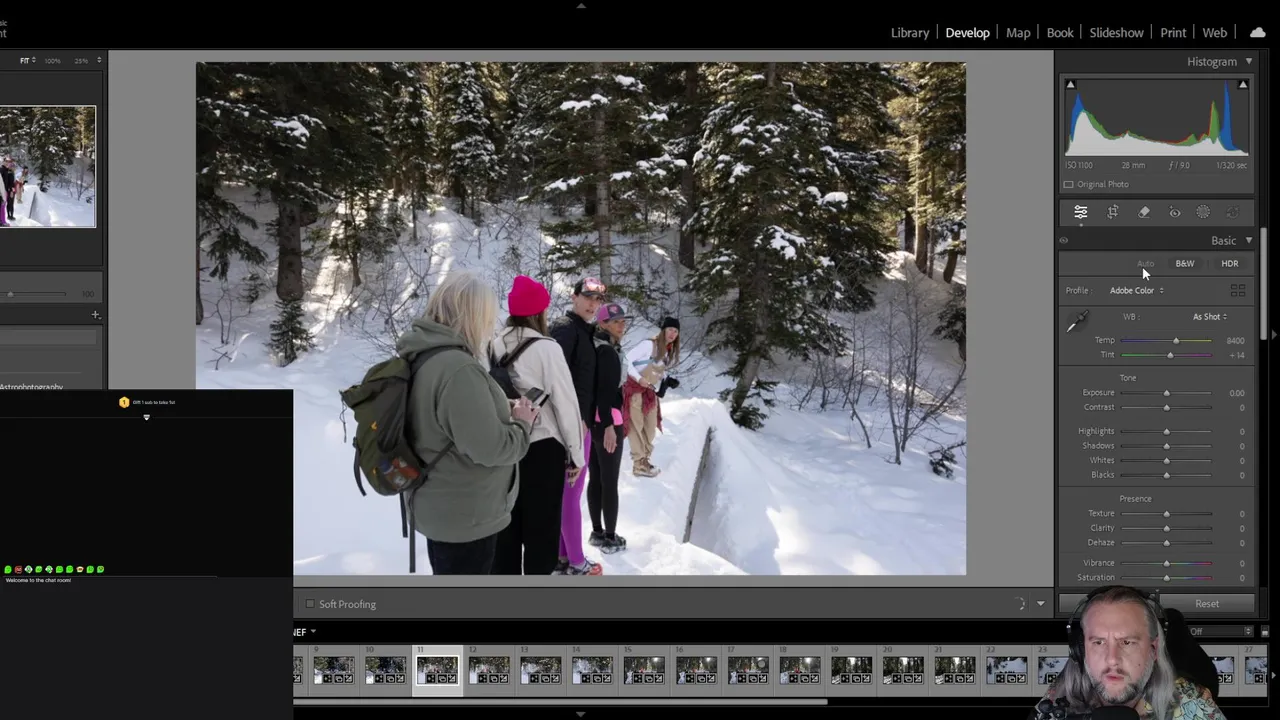The image size is (1280, 720).
Task: Select the Edit sliders tool icon
Action: click(x=1081, y=212)
